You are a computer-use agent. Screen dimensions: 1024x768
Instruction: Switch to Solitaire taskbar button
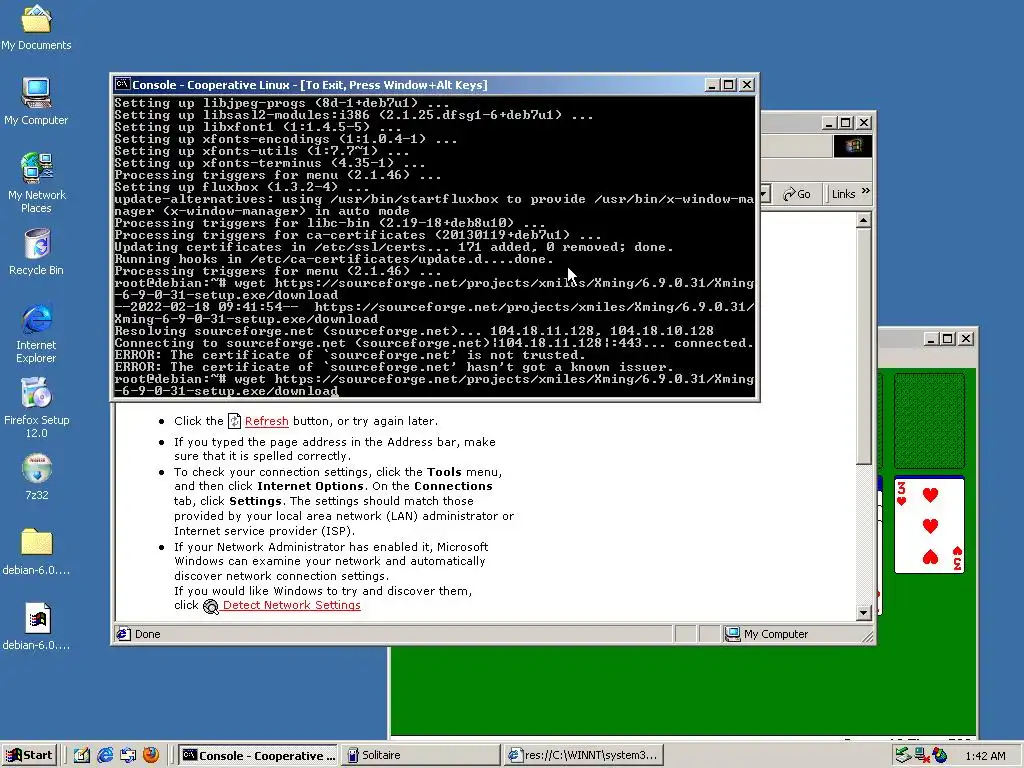point(421,755)
